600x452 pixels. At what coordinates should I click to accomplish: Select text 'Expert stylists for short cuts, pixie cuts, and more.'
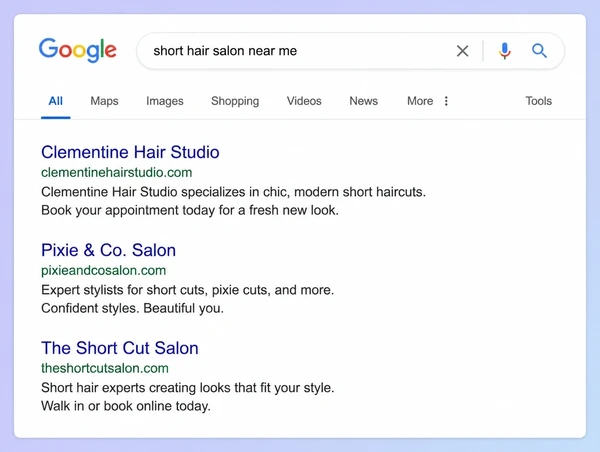pos(188,290)
